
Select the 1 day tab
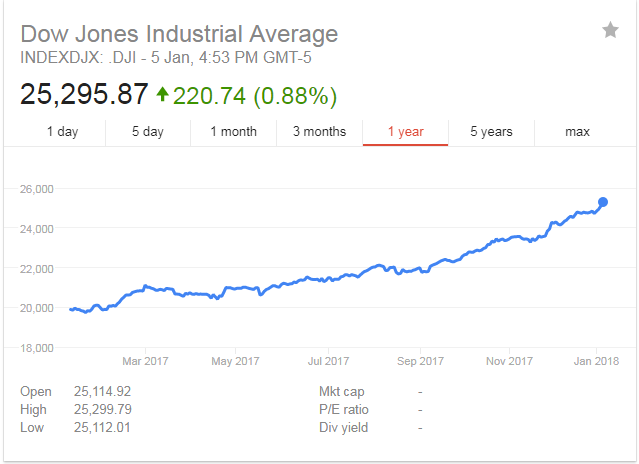tap(62, 132)
